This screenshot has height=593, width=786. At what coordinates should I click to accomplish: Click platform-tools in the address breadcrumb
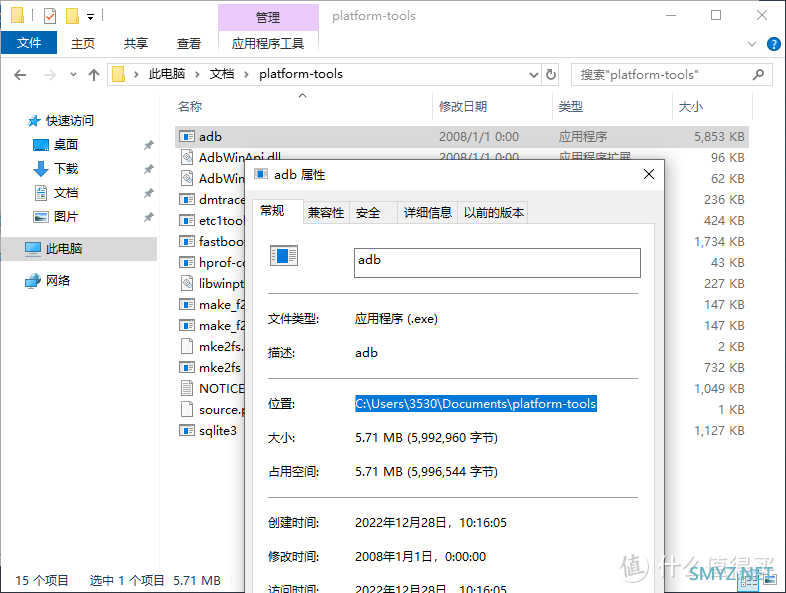(x=301, y=74)
